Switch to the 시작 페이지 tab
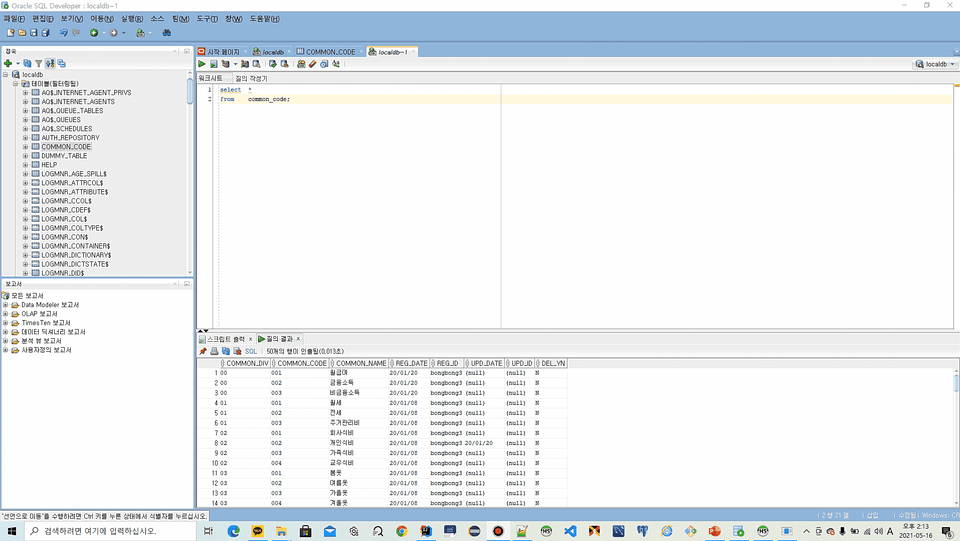 point(223,52)
